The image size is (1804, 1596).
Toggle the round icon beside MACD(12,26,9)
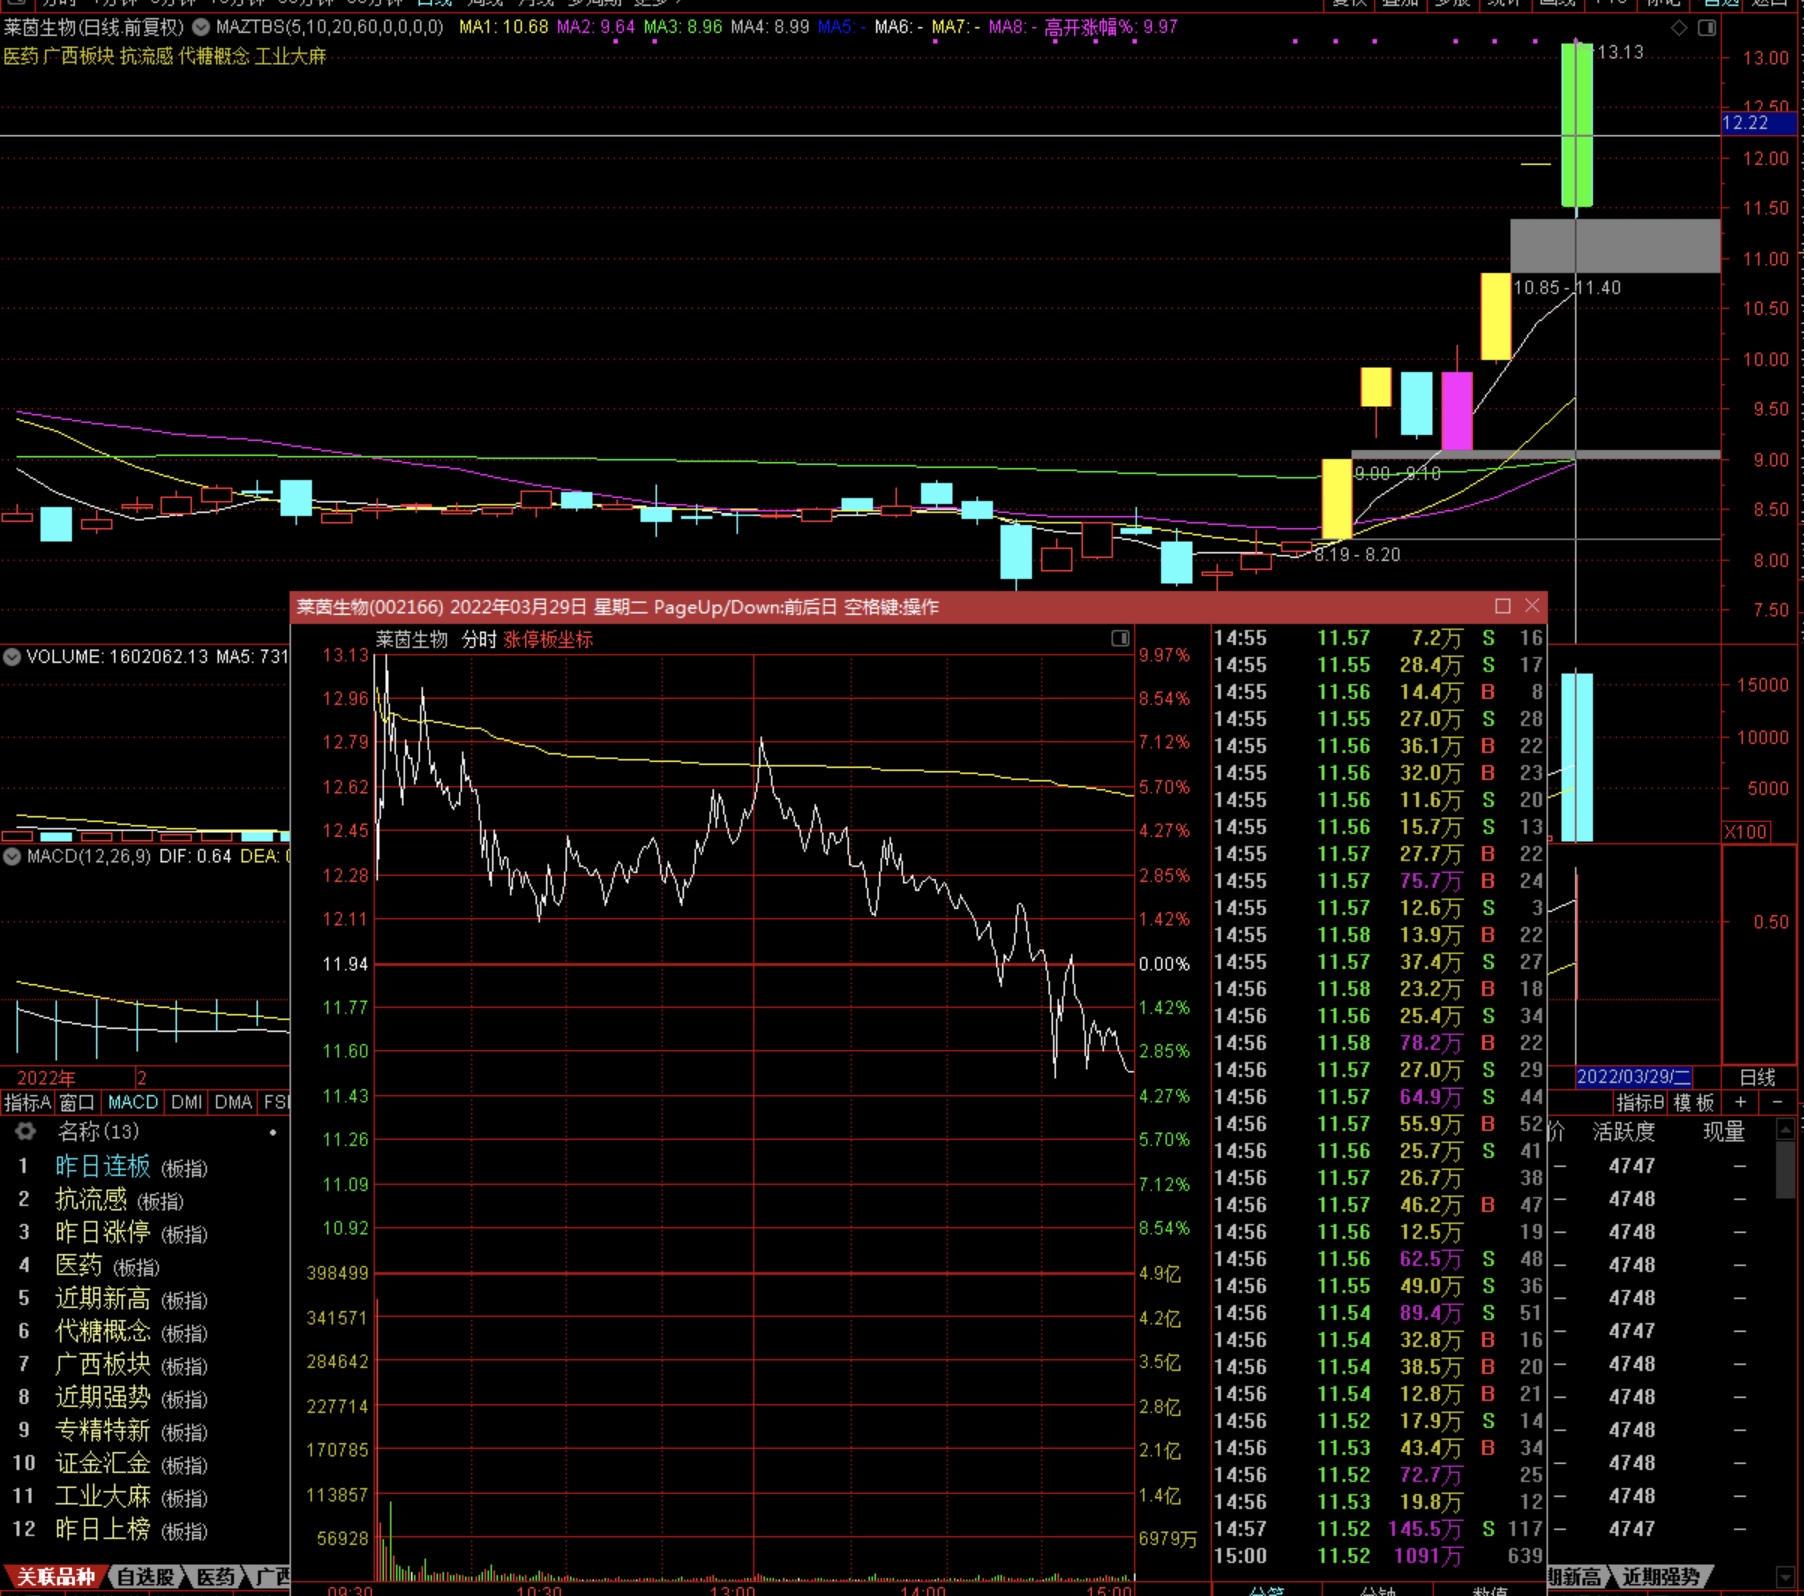12,856
